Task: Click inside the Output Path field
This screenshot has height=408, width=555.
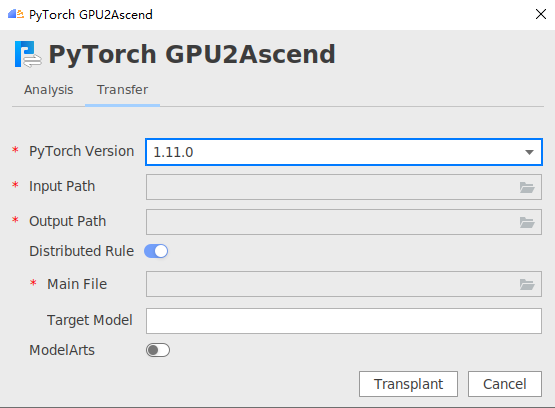Action: point(344,222)
